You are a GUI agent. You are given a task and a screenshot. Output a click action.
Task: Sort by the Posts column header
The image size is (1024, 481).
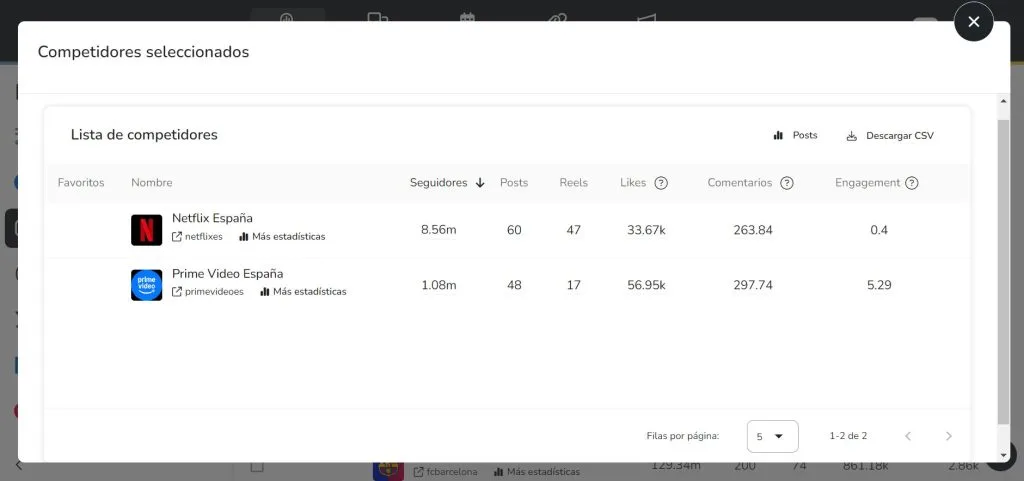point(514,183)
